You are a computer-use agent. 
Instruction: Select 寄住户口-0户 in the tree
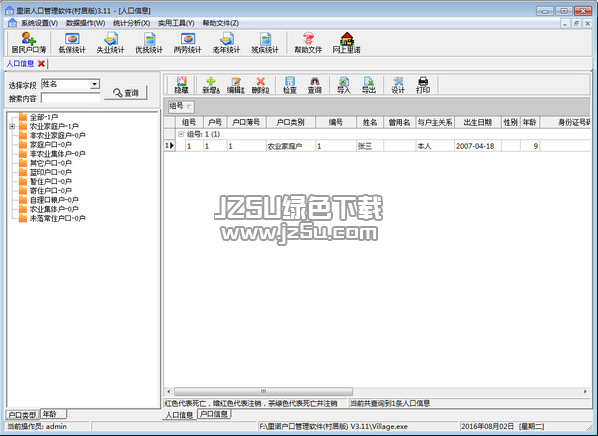(51, 190)
